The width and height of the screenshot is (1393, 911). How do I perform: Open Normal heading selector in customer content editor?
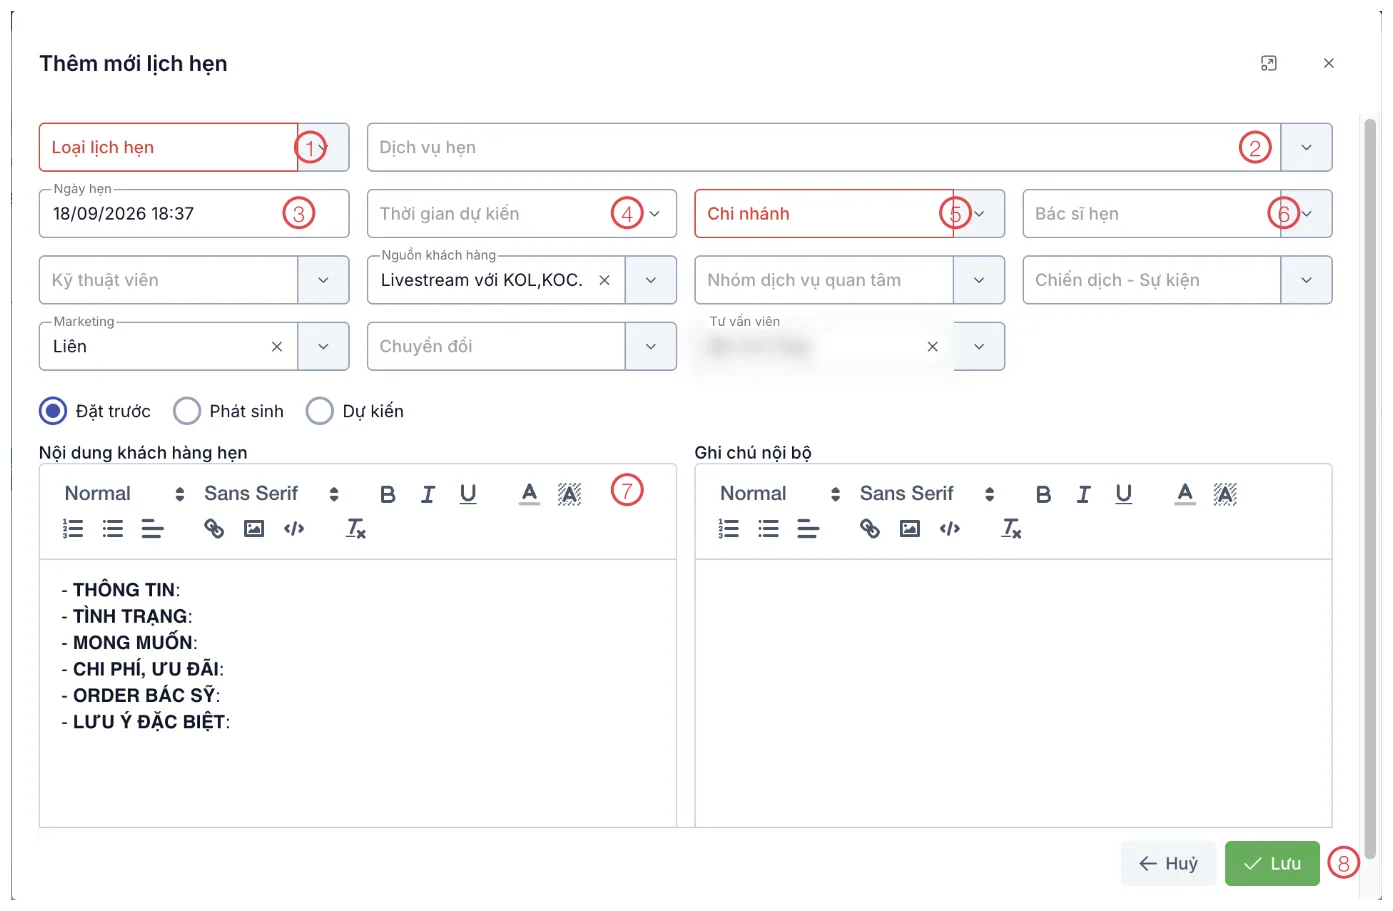pos(124,494)
